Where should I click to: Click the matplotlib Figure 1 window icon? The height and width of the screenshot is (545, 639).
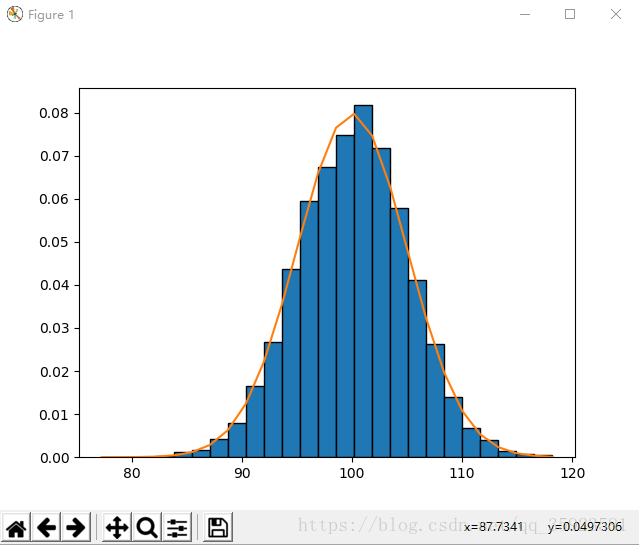[15, 15]
